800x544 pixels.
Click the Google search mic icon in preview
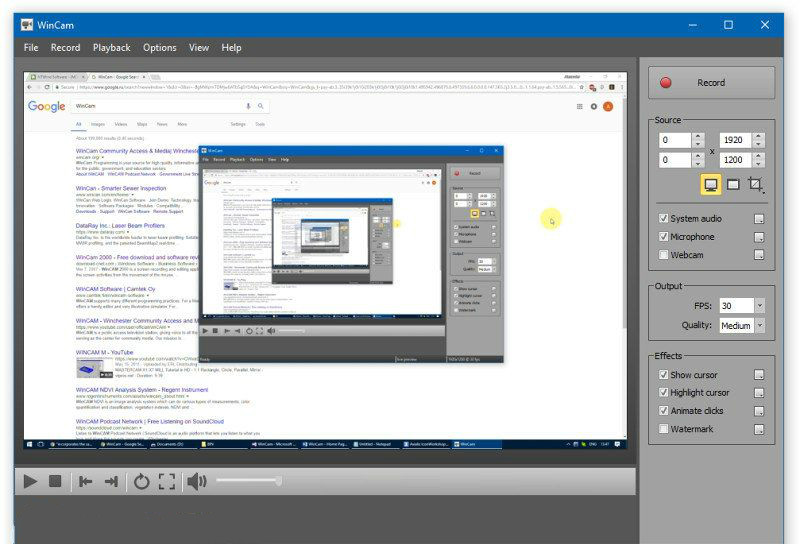(x=248, y=106)
